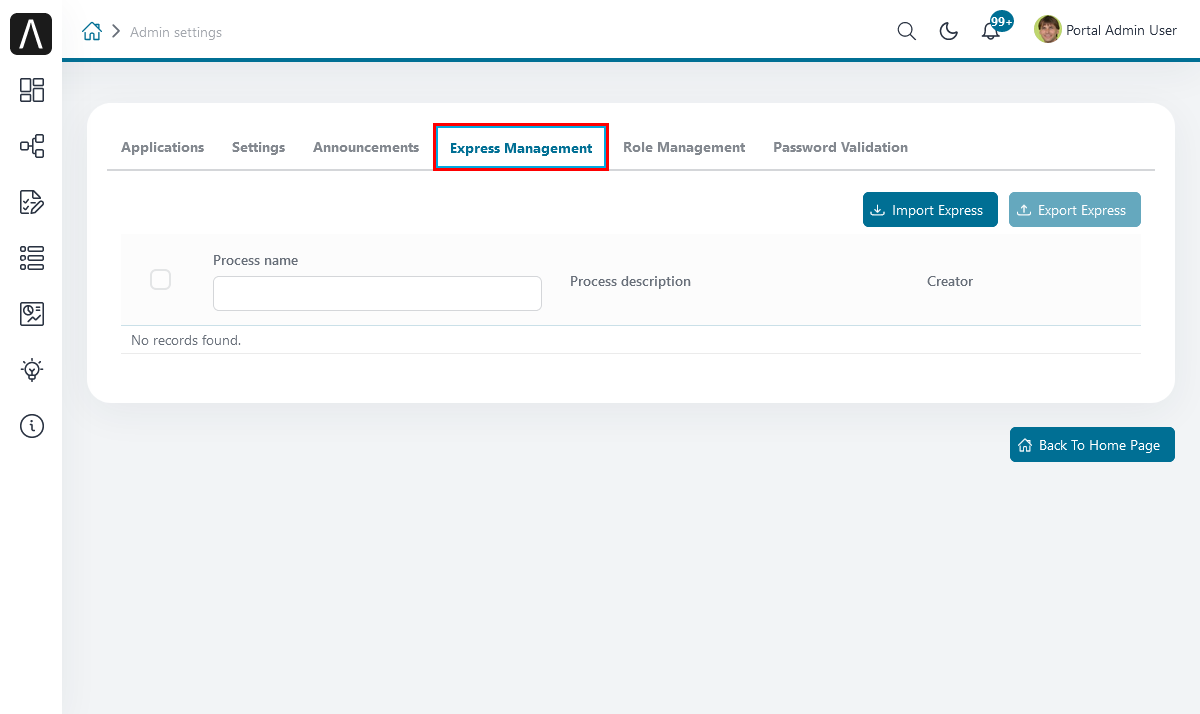Focus the Process name filter field
Image resolution: width=1200 pixels, height=714 pixels.
click(x=377, y=294)
